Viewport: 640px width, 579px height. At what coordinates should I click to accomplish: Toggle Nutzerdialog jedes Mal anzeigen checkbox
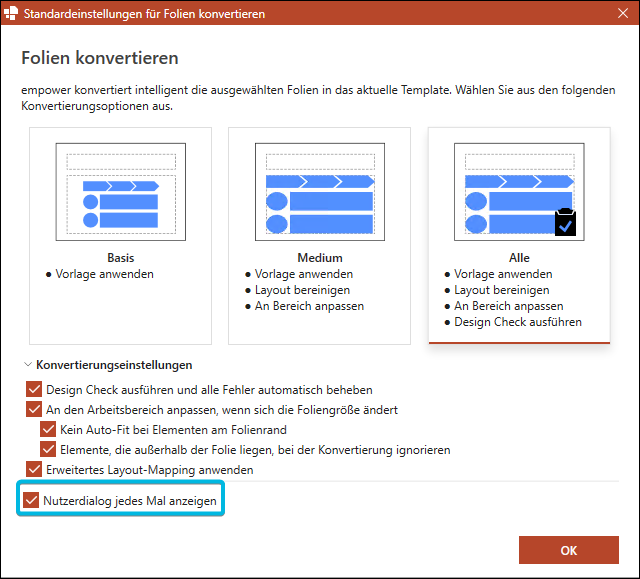click(31, 500)
